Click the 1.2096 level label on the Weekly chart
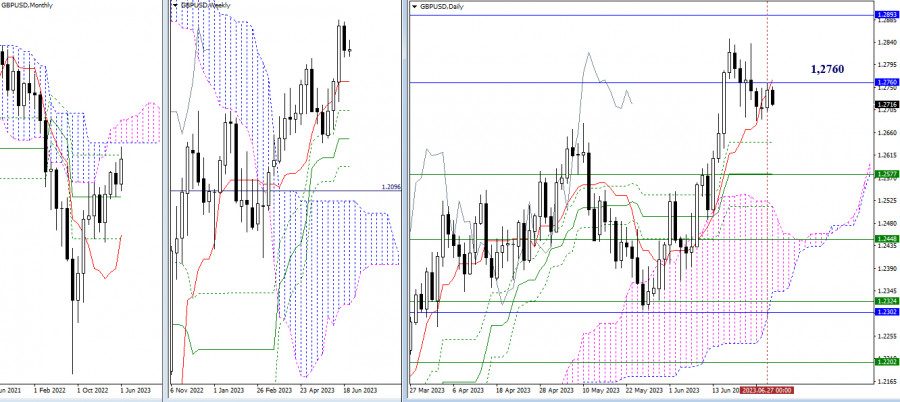 (x=389, y=187)
